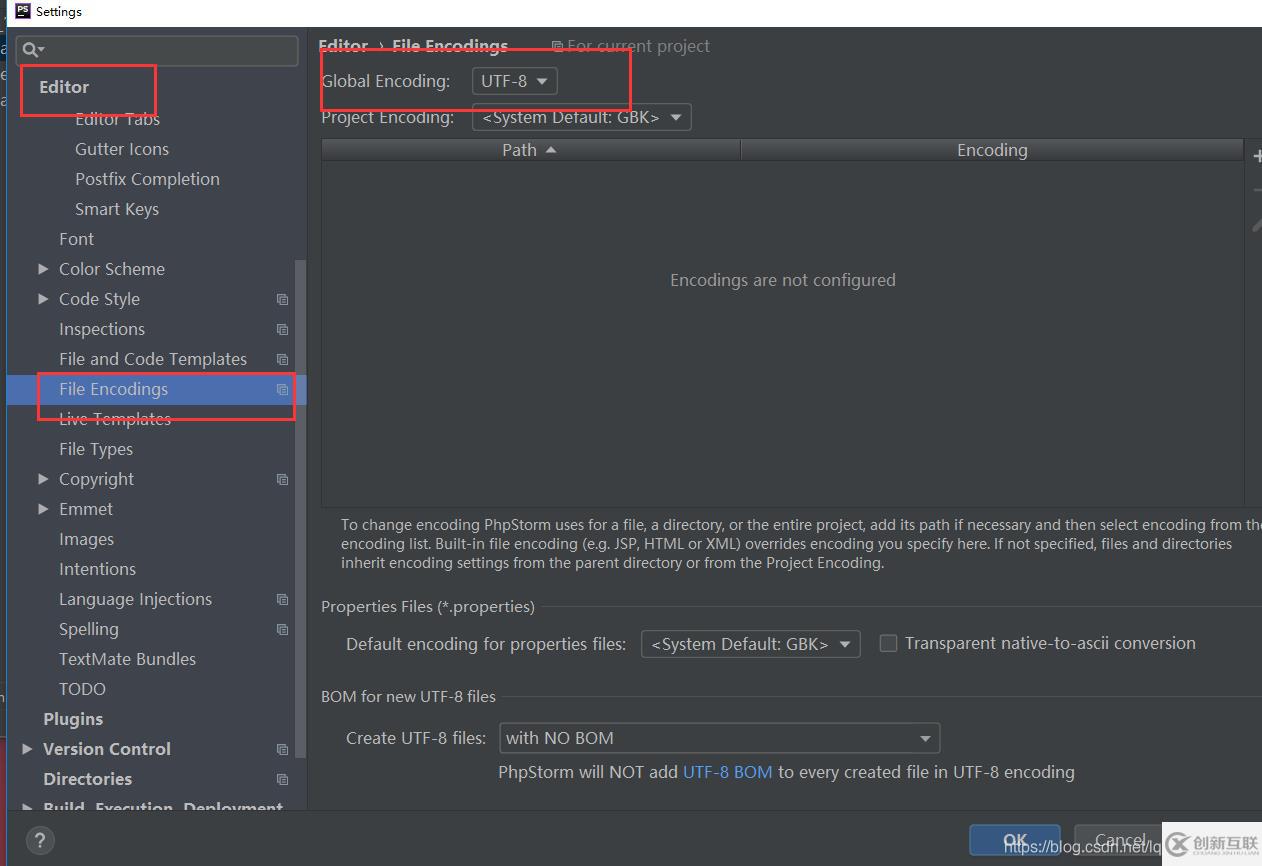
Task: Select the Font settings page
Action: click(76, 239)
